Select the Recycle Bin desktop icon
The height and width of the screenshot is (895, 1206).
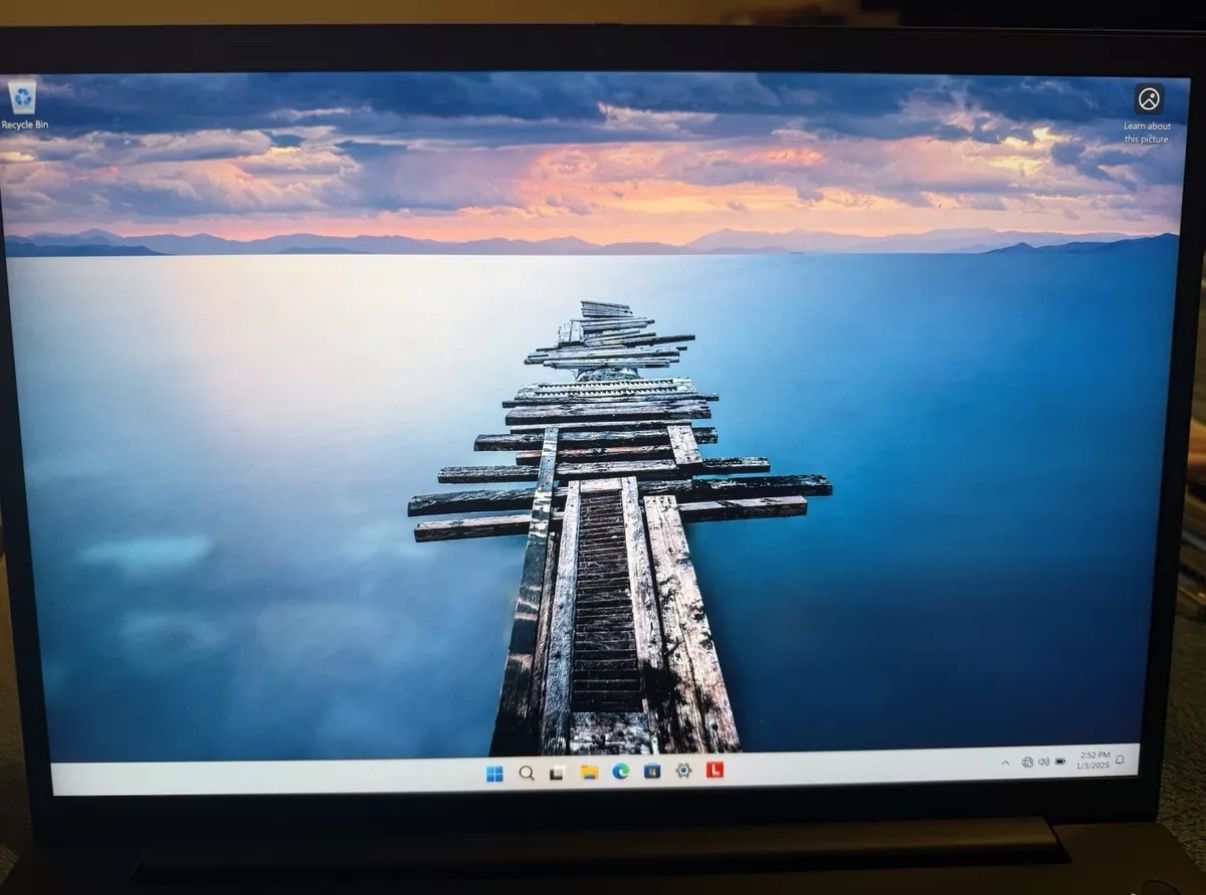(x=22, y=99)
